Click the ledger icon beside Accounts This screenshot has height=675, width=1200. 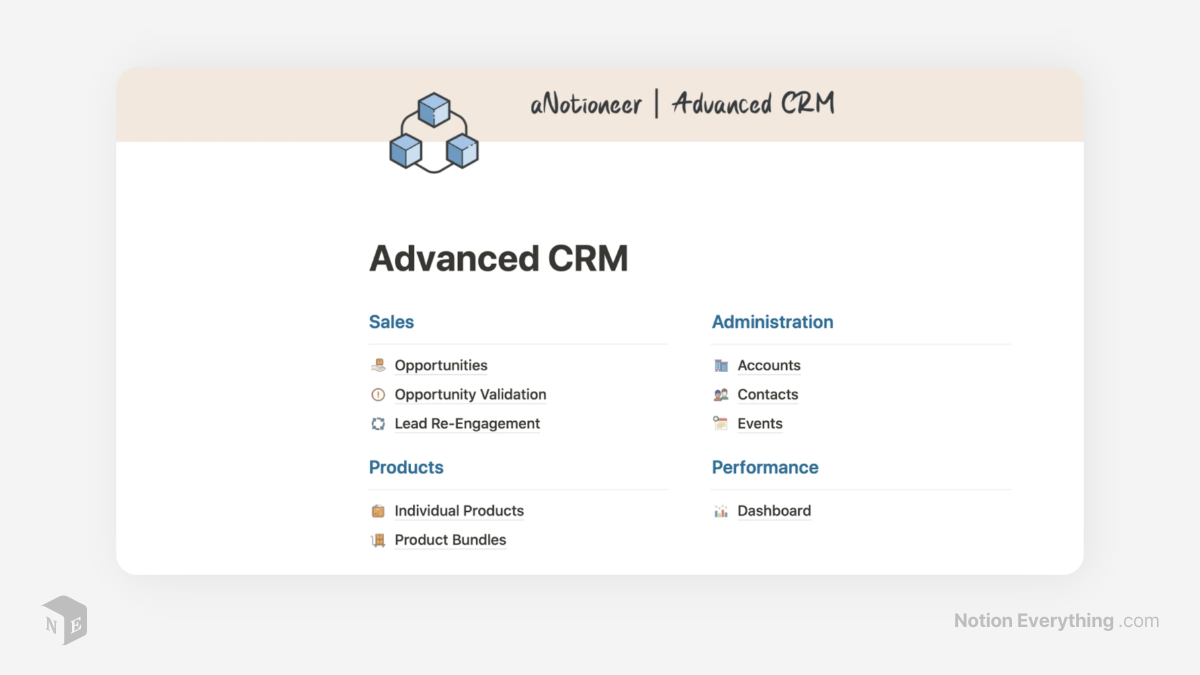tap(720, 365)
